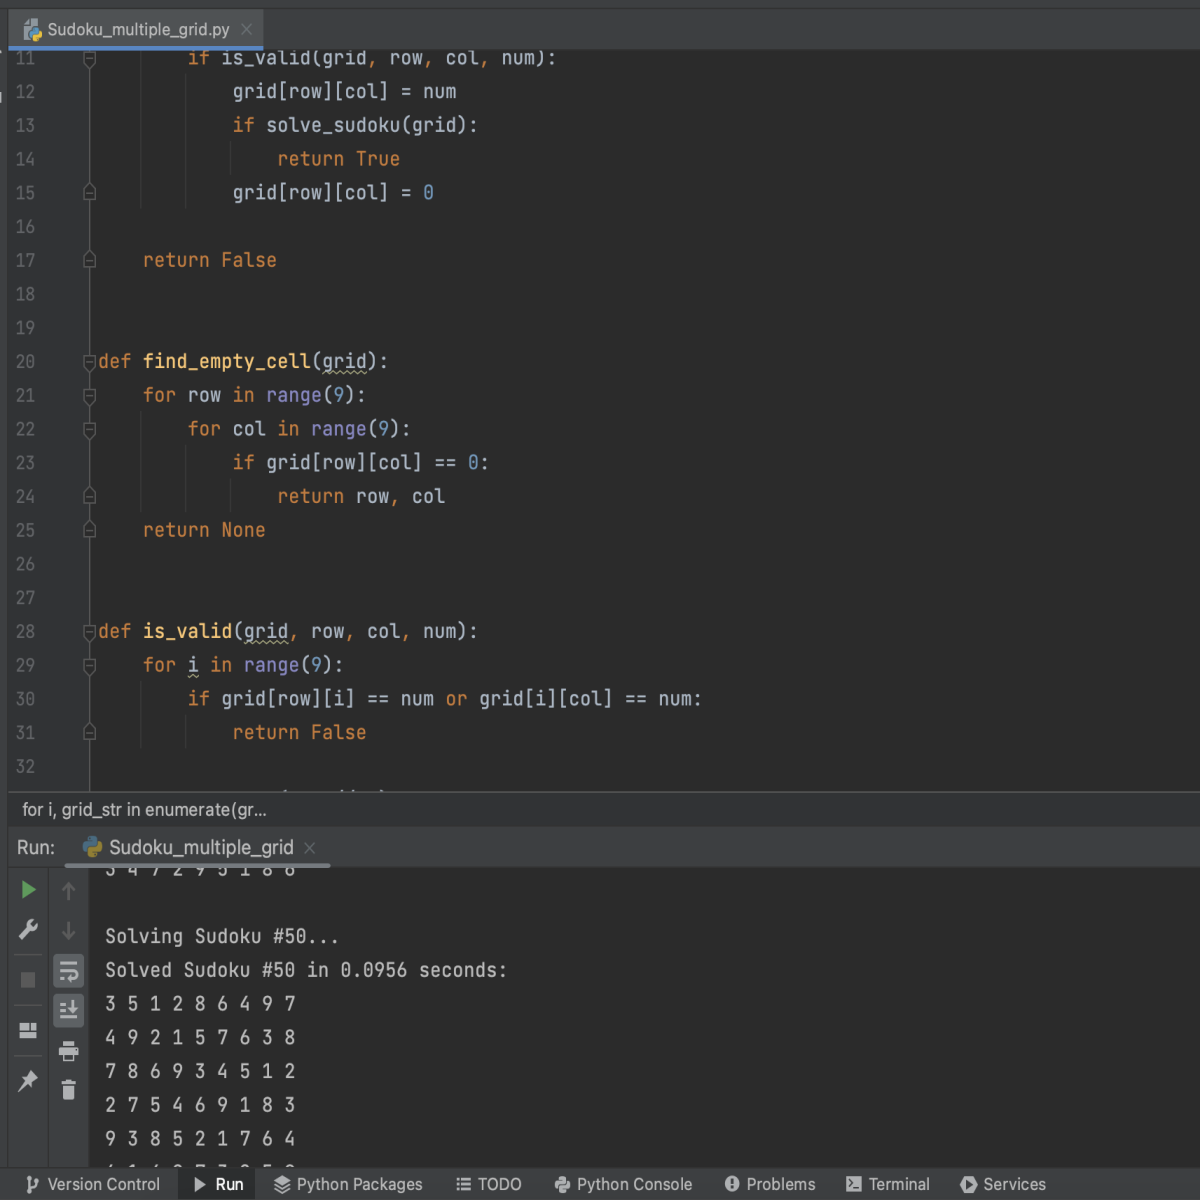
Task: Click line number 16 in the gutter
Action: [25, 227]
